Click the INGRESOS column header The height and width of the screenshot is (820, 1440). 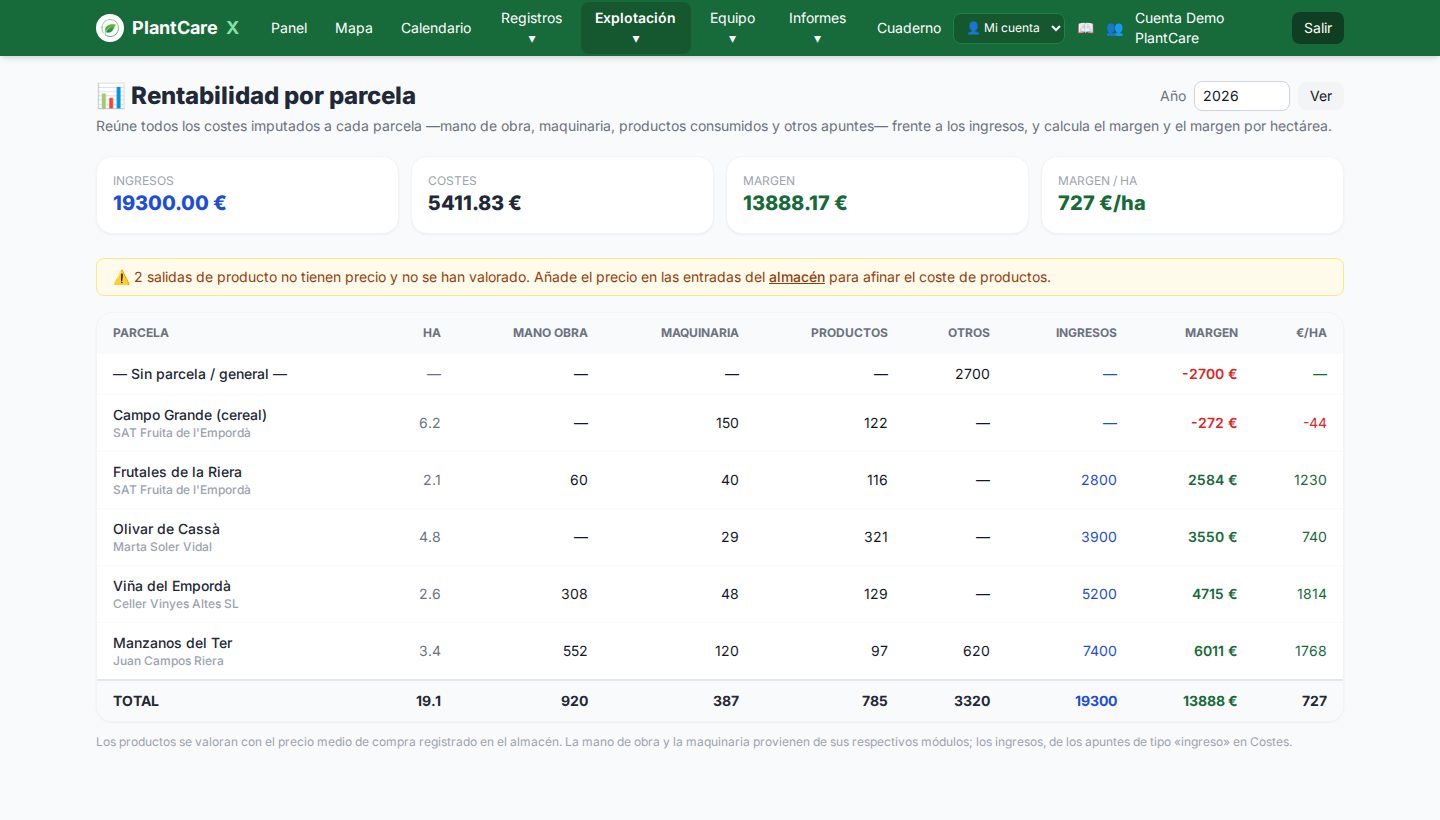[1086, 333]
